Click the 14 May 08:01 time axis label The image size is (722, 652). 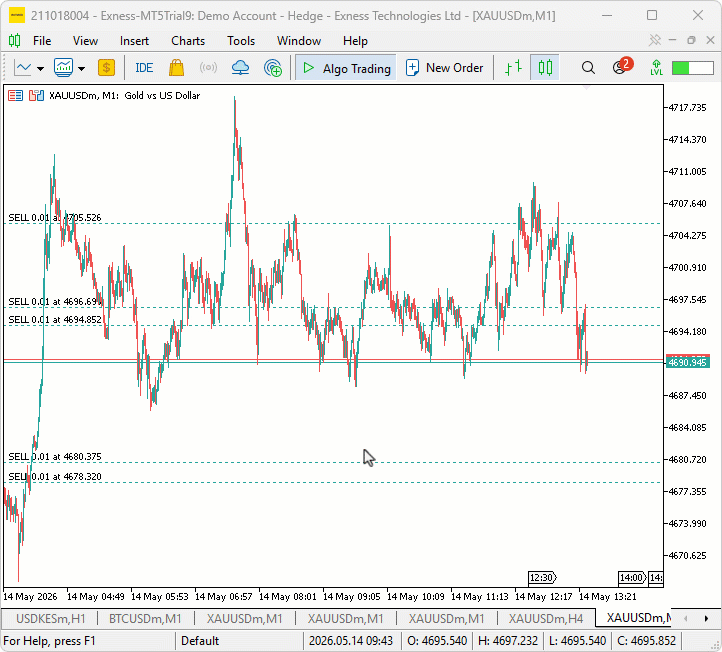pyautogui.click(x=288, y=597)
